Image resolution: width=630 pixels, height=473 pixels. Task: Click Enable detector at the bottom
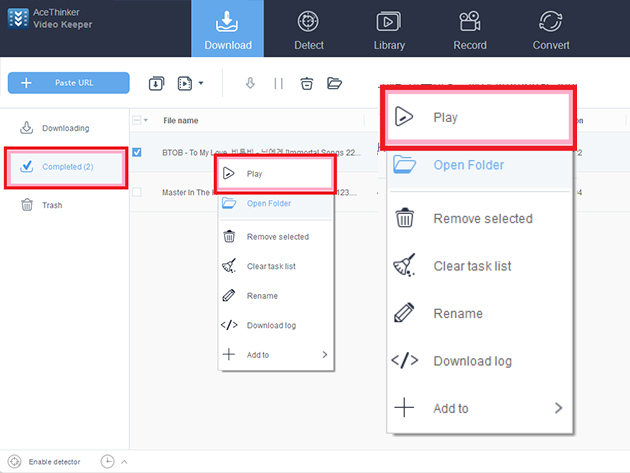point(51,461)
